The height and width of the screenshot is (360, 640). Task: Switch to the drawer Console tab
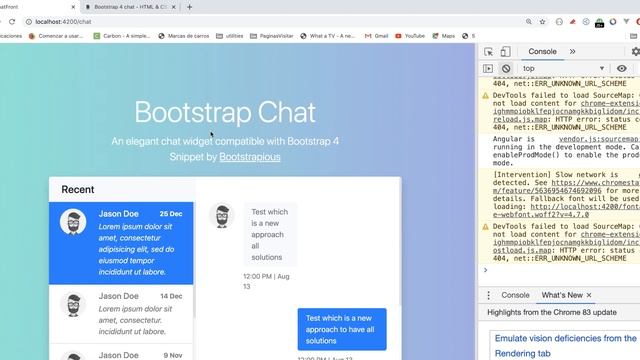[515, 295]
